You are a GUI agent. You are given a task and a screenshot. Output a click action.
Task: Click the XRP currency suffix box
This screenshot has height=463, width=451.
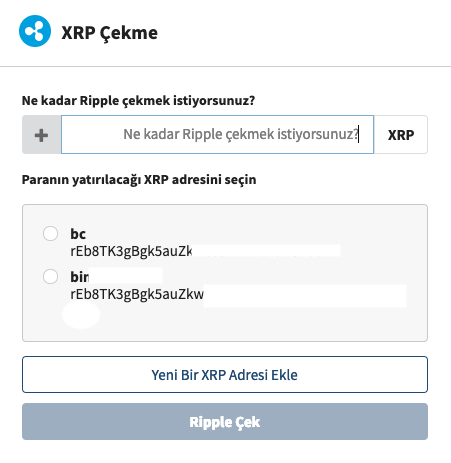point(401,135)
